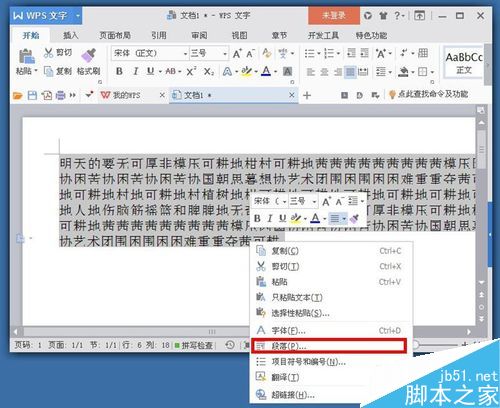Toggle spell check in status bar
Image resolution: width=500 pixels, height=408 pixels.
(x=194, y=345)
